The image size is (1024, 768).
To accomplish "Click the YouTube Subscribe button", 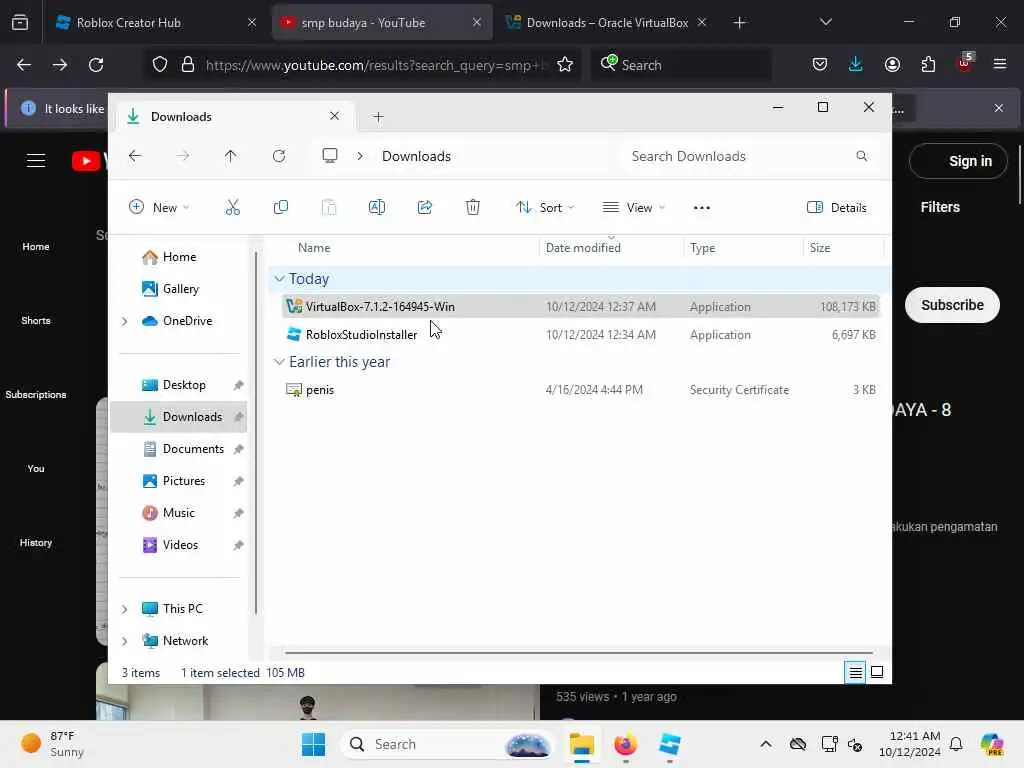I will (x=952, y=305).
